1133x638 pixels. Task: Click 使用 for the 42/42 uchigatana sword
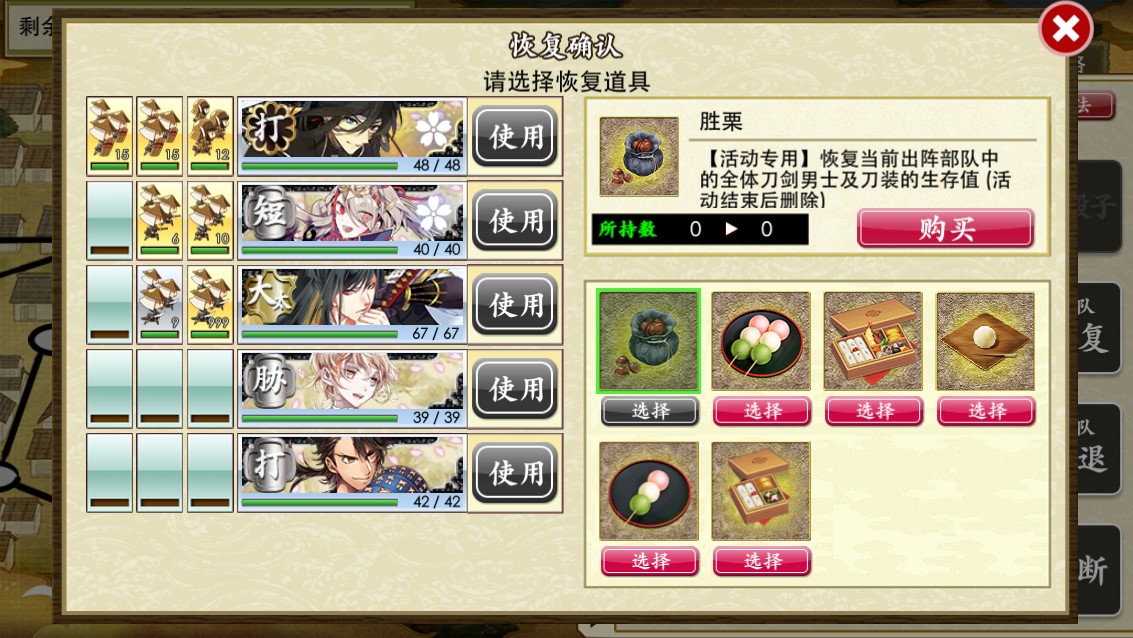[515, 473]
